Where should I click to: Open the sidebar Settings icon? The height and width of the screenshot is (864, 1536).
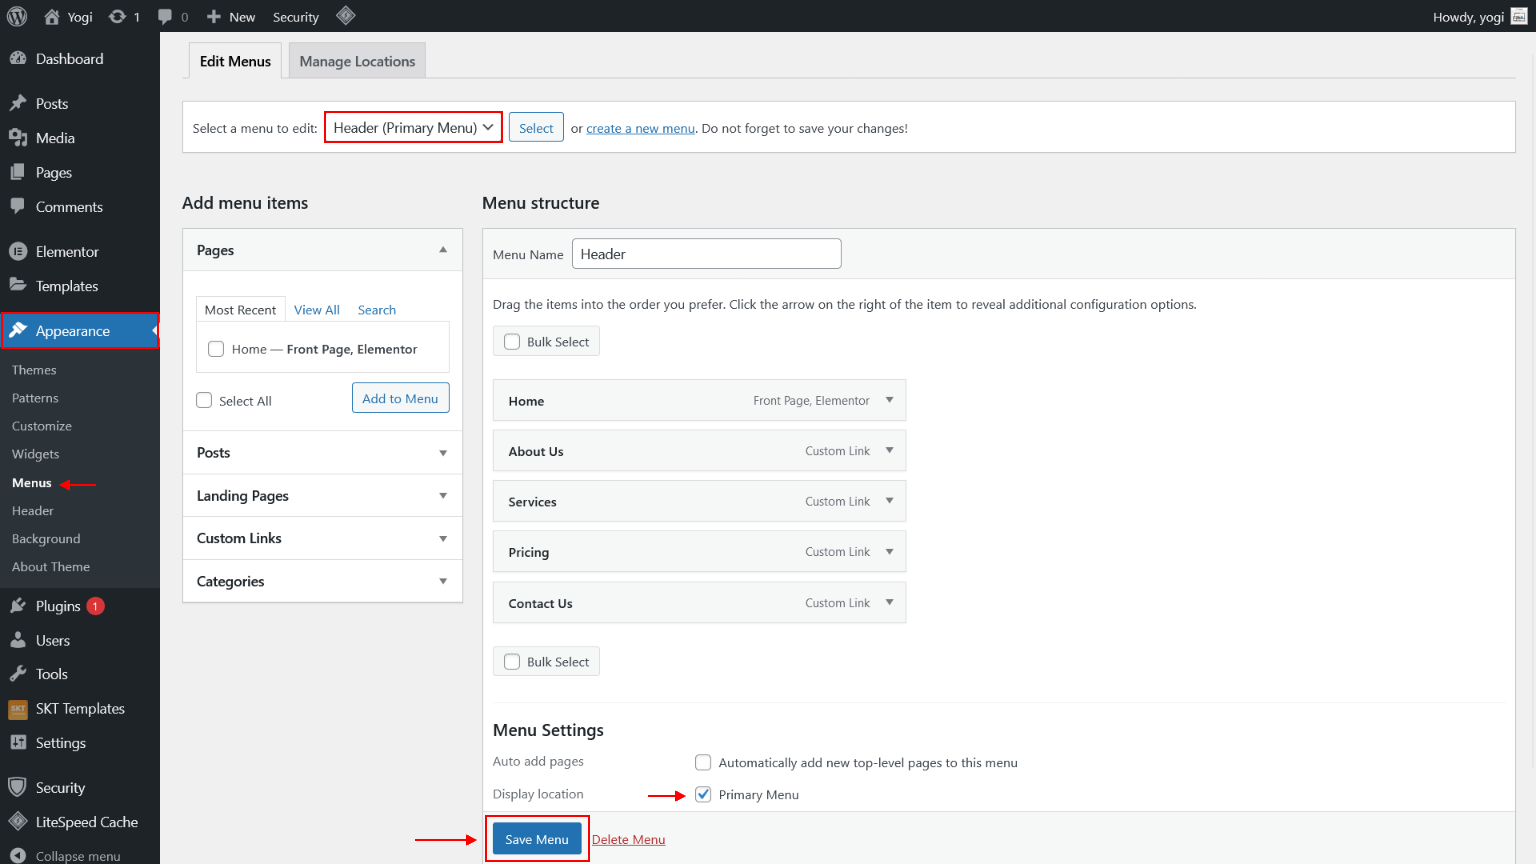point(18,742)
